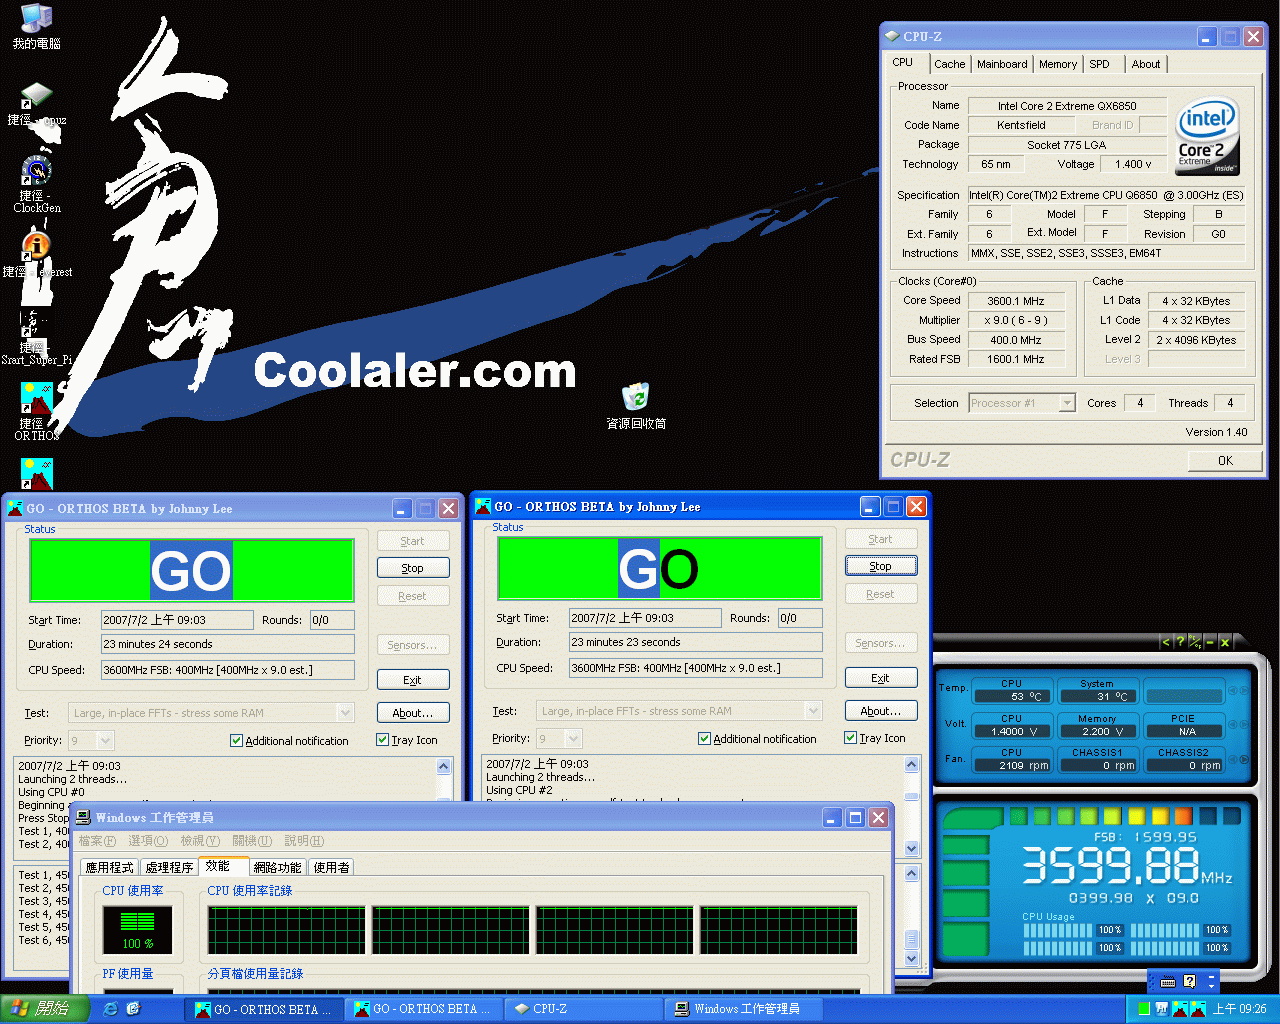Open Test dropdown in left ORTHOS window

pos(346,713)
